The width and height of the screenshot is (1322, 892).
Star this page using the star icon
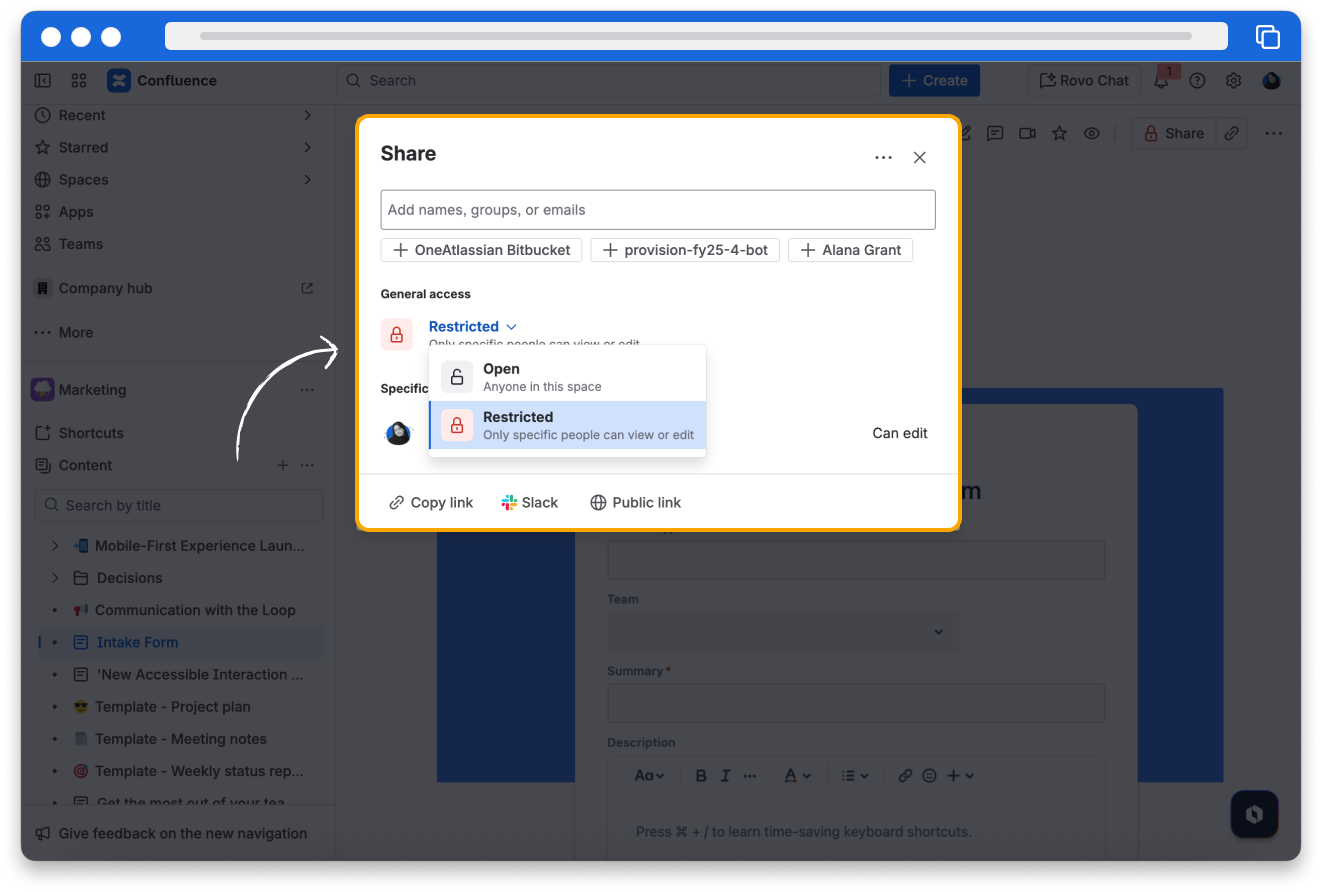pos(1059,133)
